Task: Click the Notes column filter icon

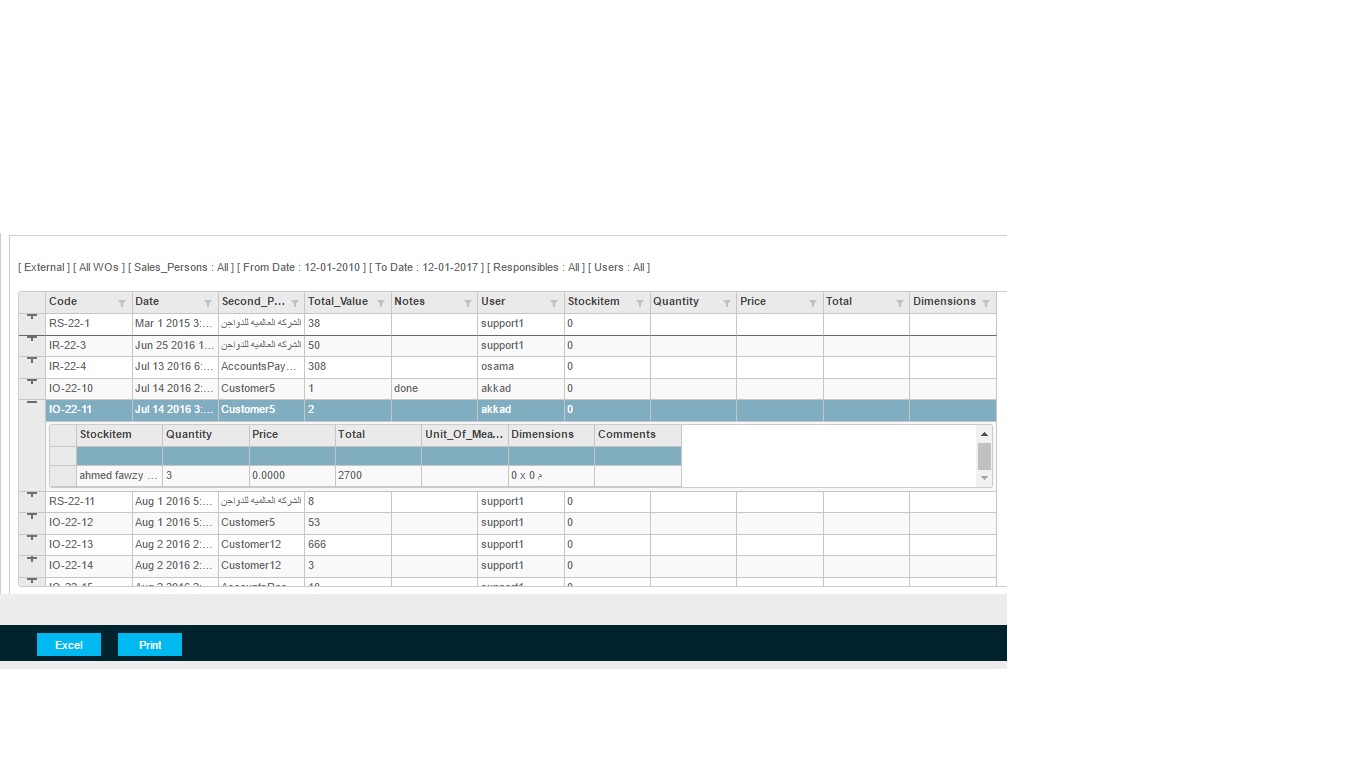Action: coord(467,303)
